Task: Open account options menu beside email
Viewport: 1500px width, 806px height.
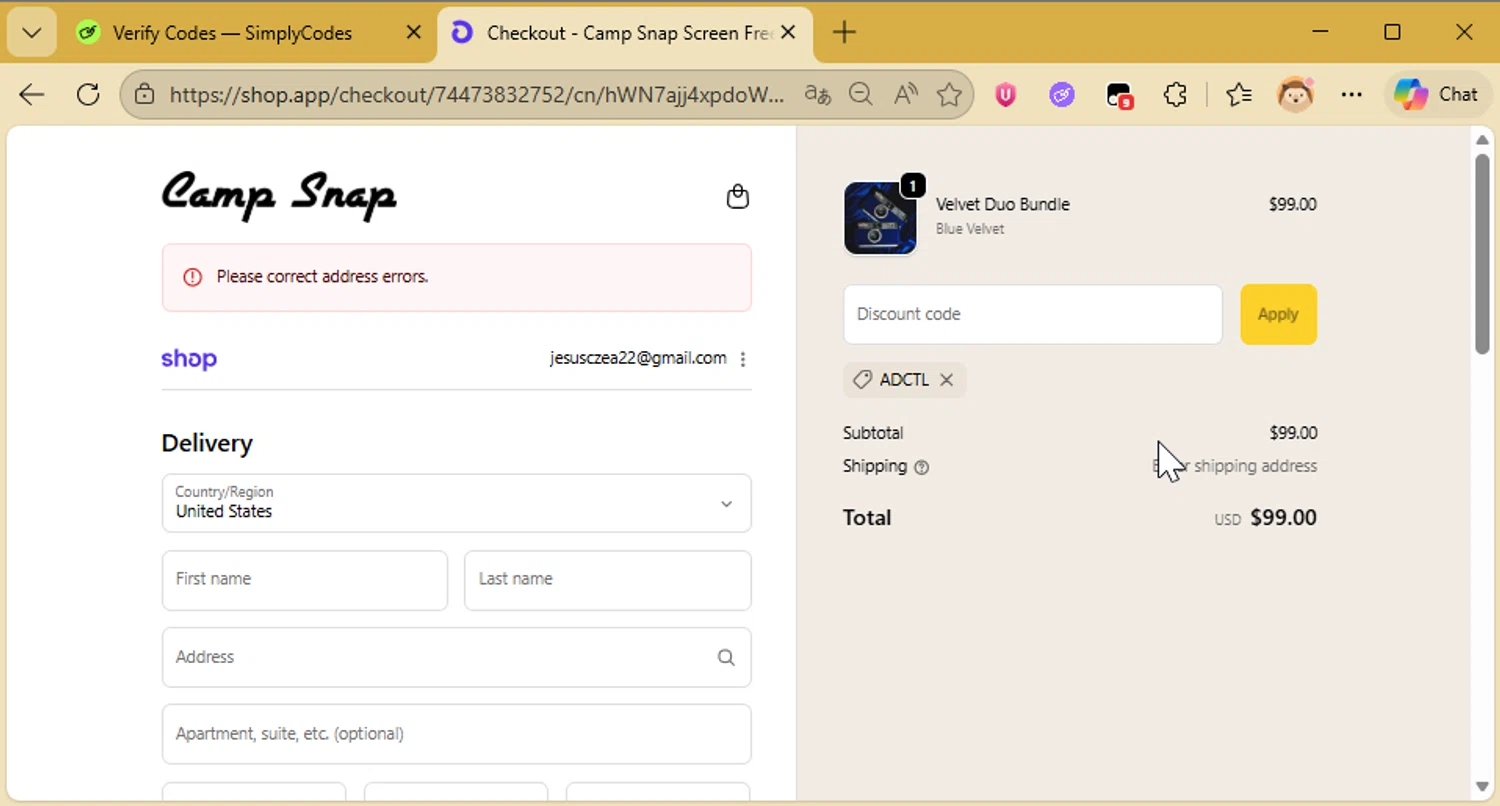Action: (742, 359)
